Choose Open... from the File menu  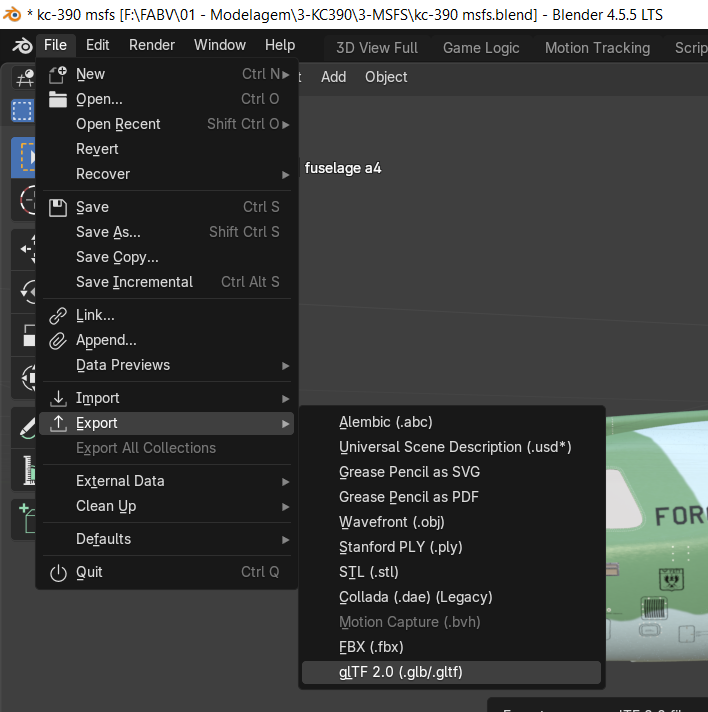[x=167, y=99]
